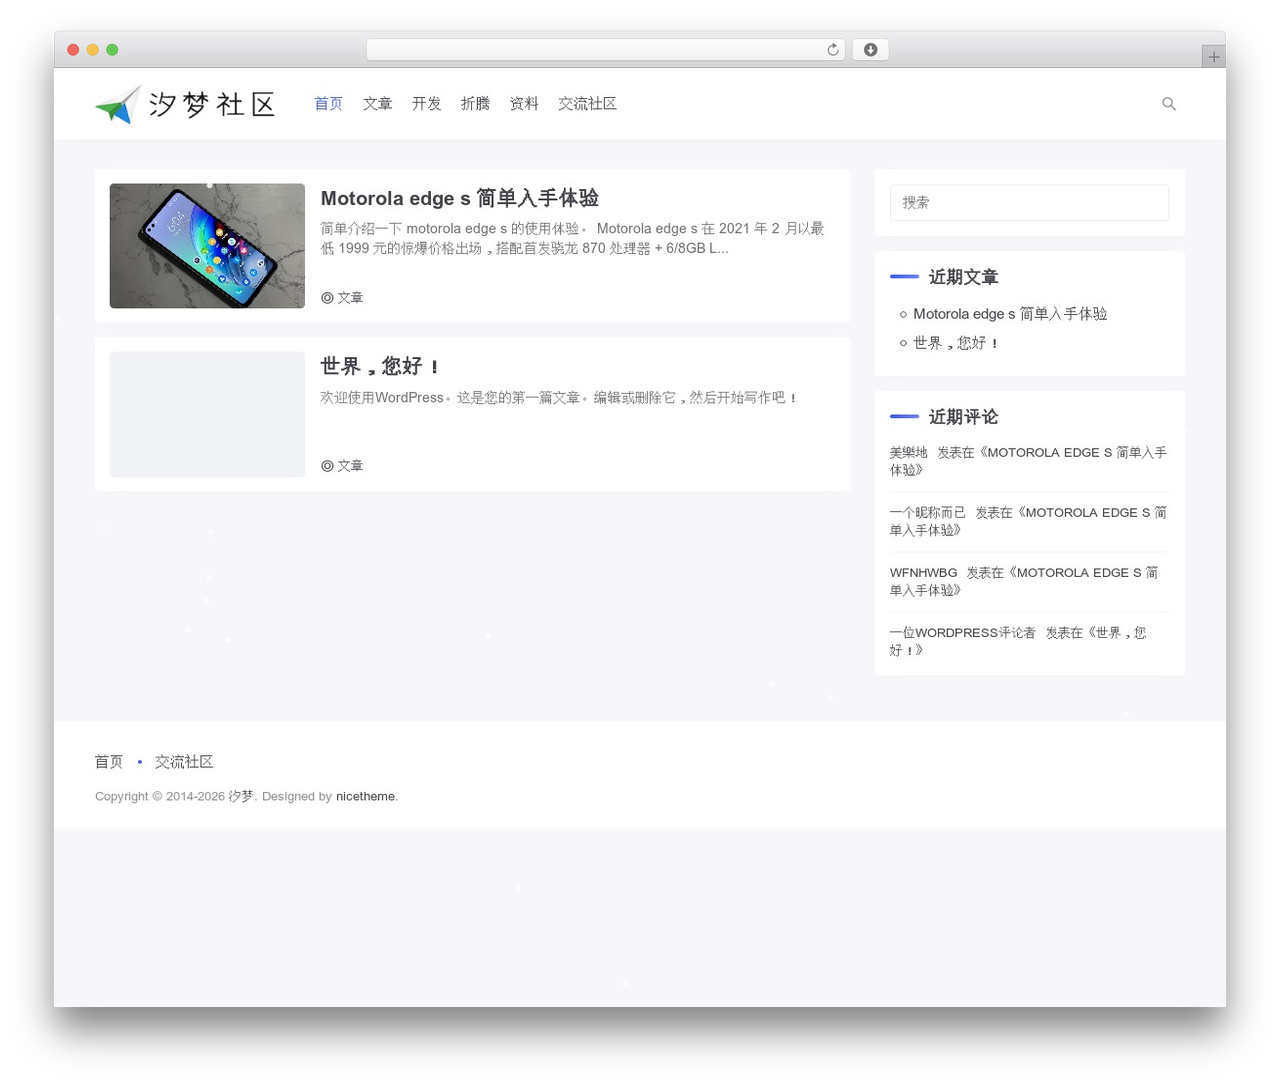Open the comment by WFNHWBG
Image resolution: width=1280 pixels, height=1084 pixels.
(x=1024, y=581)
